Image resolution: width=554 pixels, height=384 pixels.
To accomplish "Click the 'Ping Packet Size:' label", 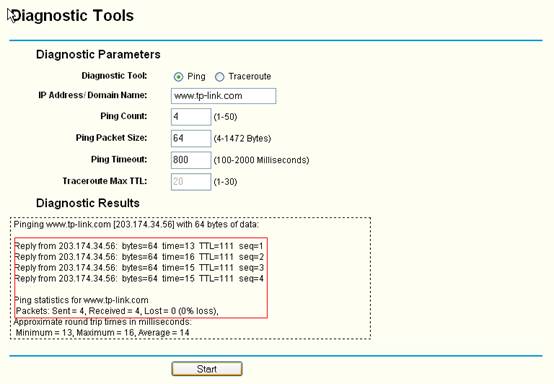I will (x=111, y=137).
